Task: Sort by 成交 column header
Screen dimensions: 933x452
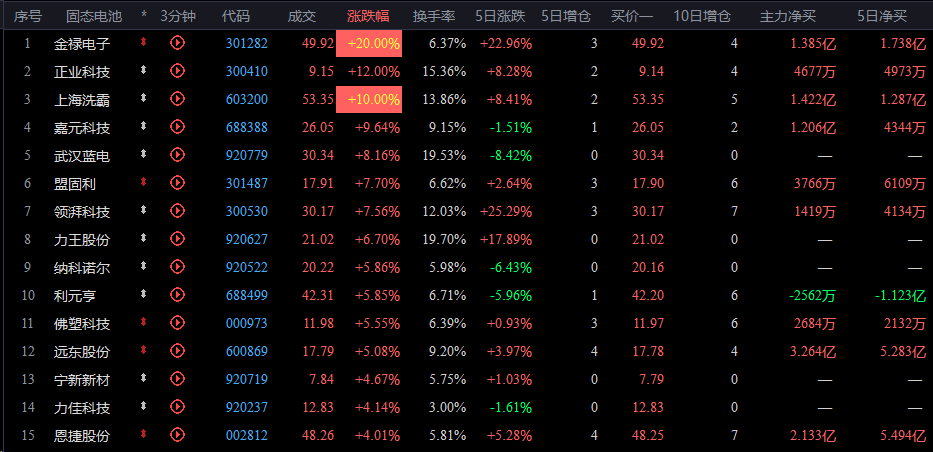Action: pyautogui.click(x=302, y=16)
